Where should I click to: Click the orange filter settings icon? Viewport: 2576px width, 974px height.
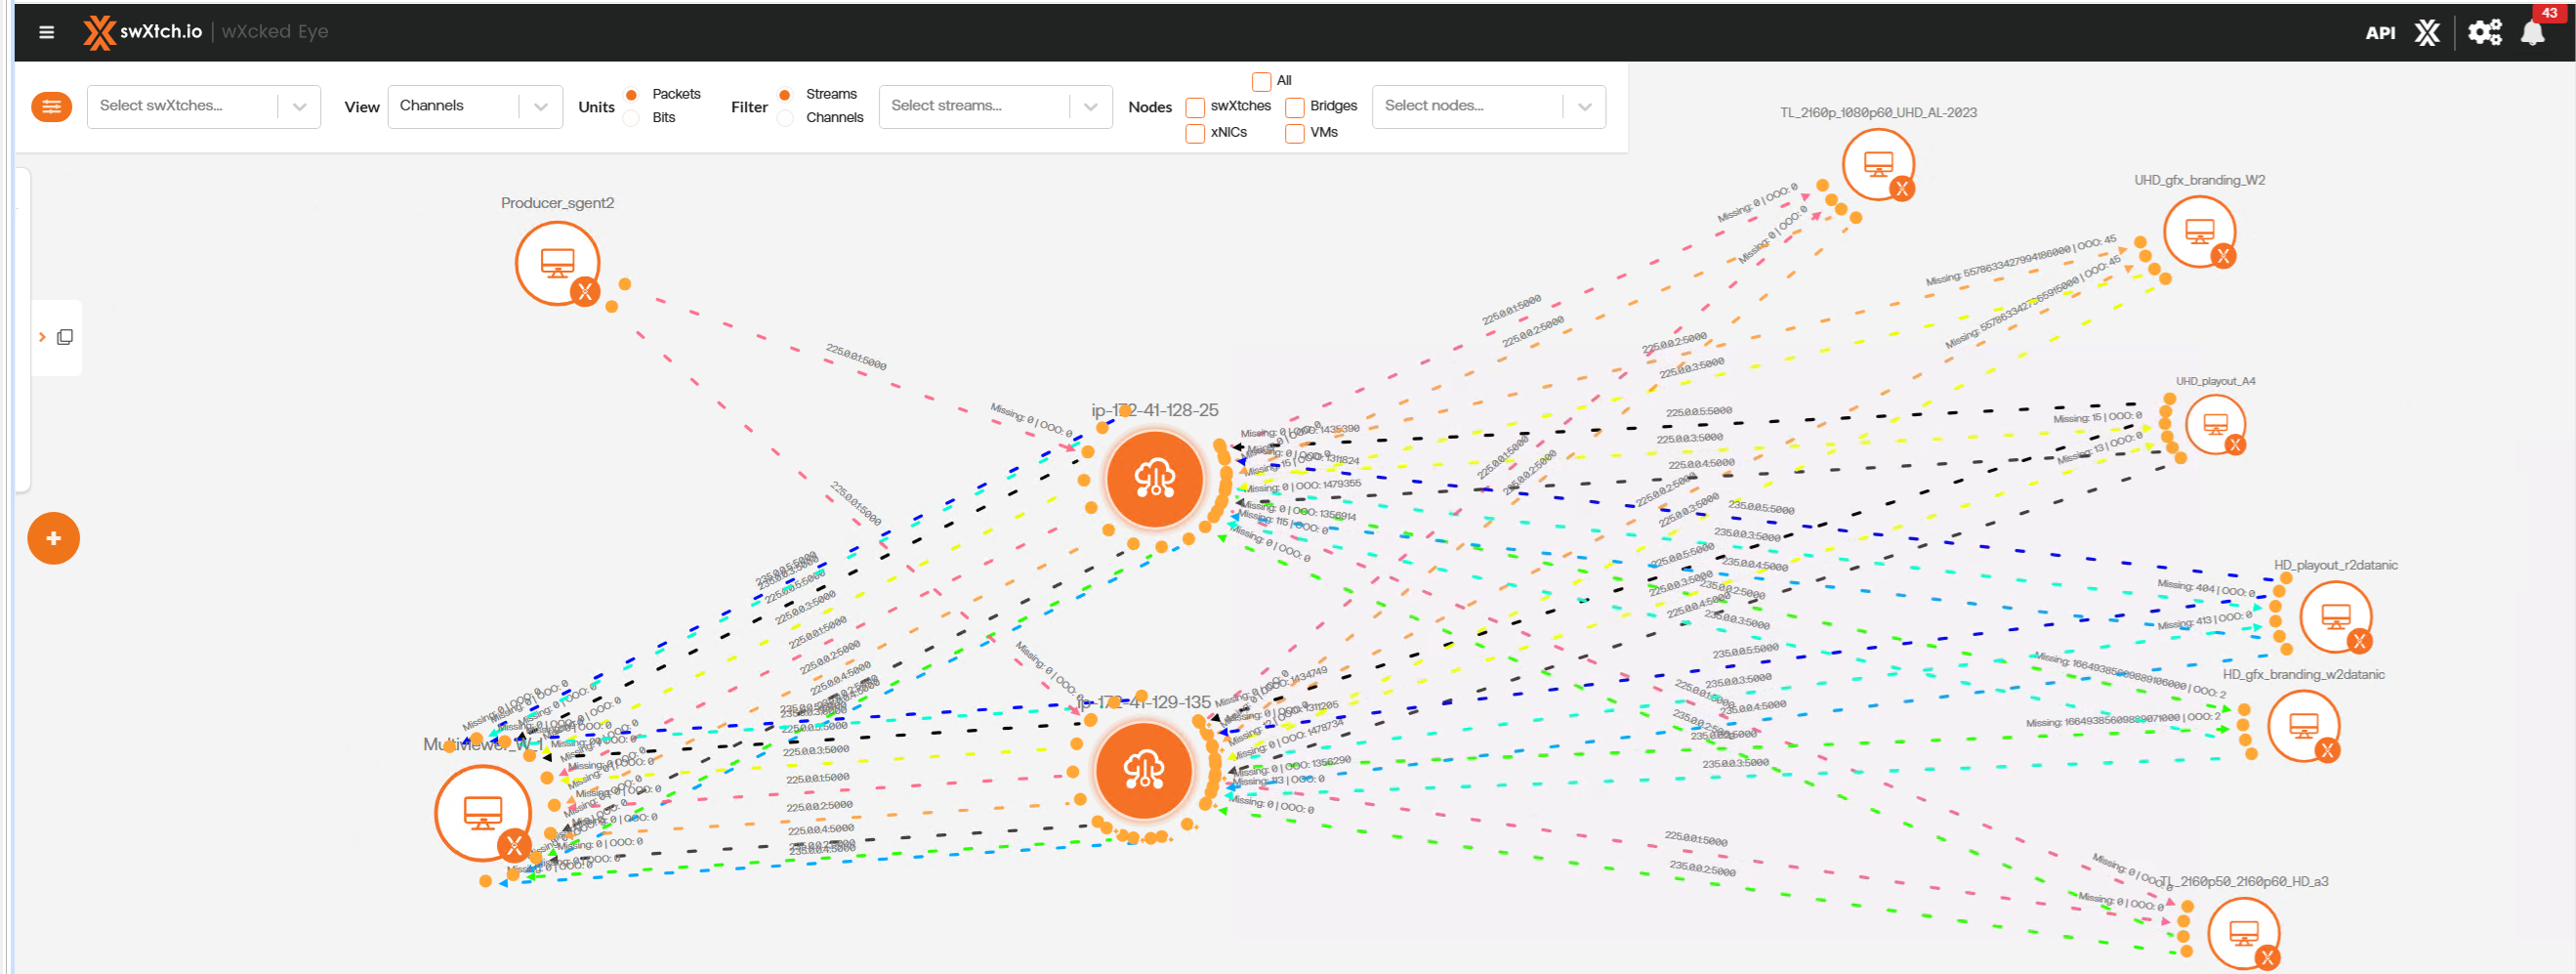(x=51, y=107)
